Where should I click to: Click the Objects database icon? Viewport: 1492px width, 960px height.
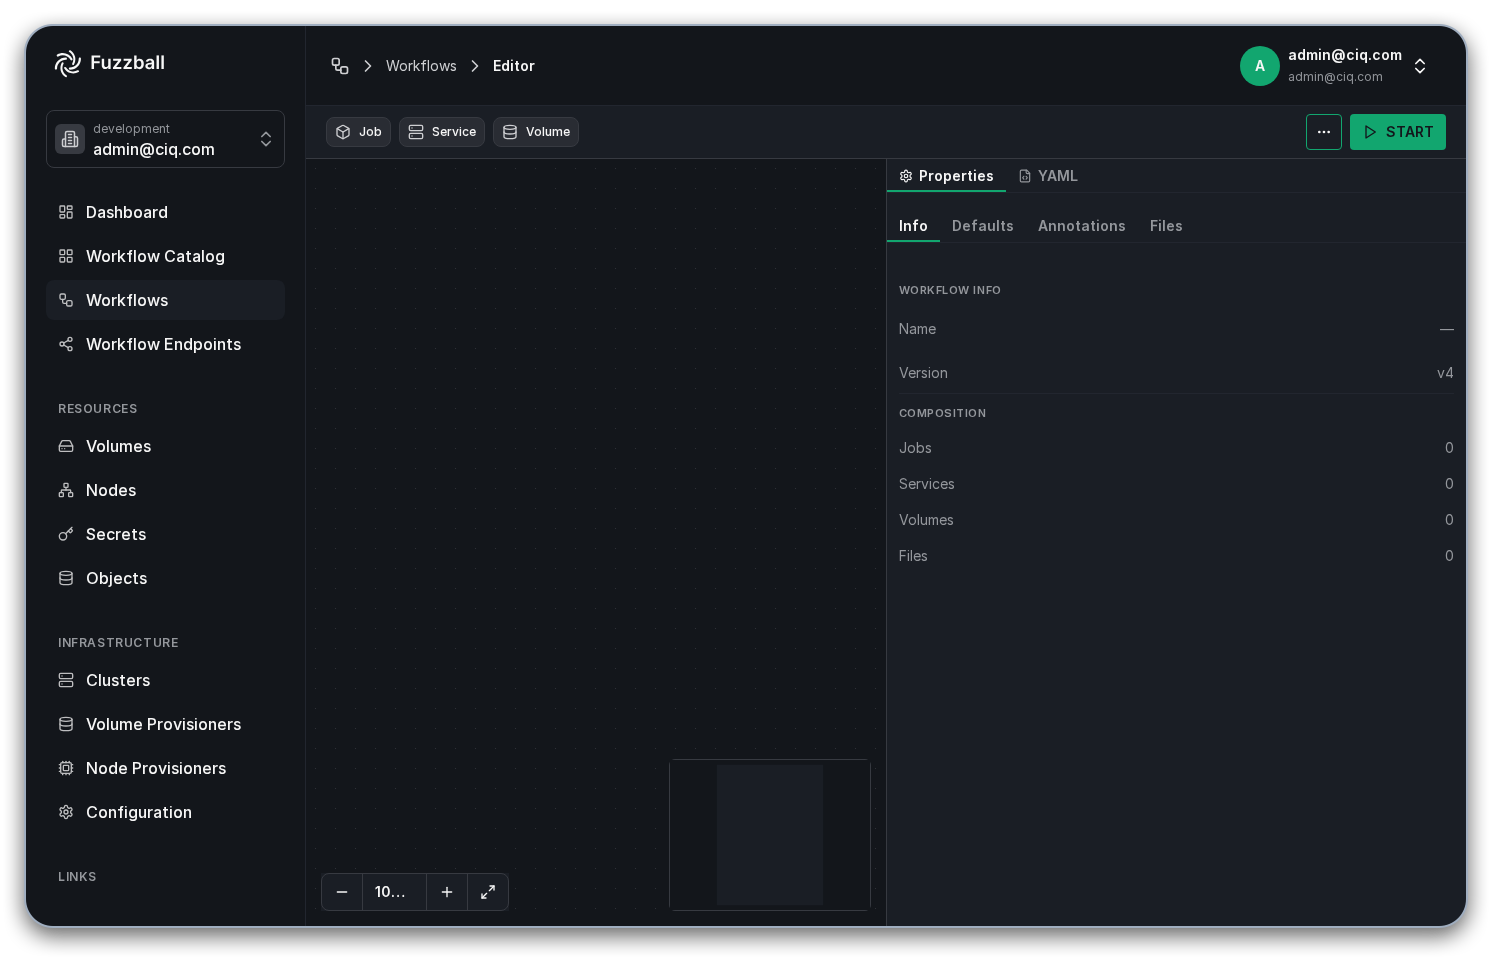coord(66,578)
